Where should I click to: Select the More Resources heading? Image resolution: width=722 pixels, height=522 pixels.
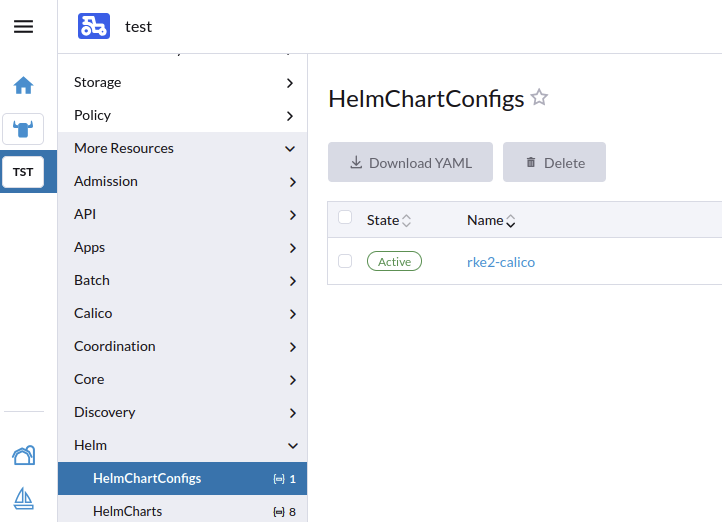click(x=124, y=148)
